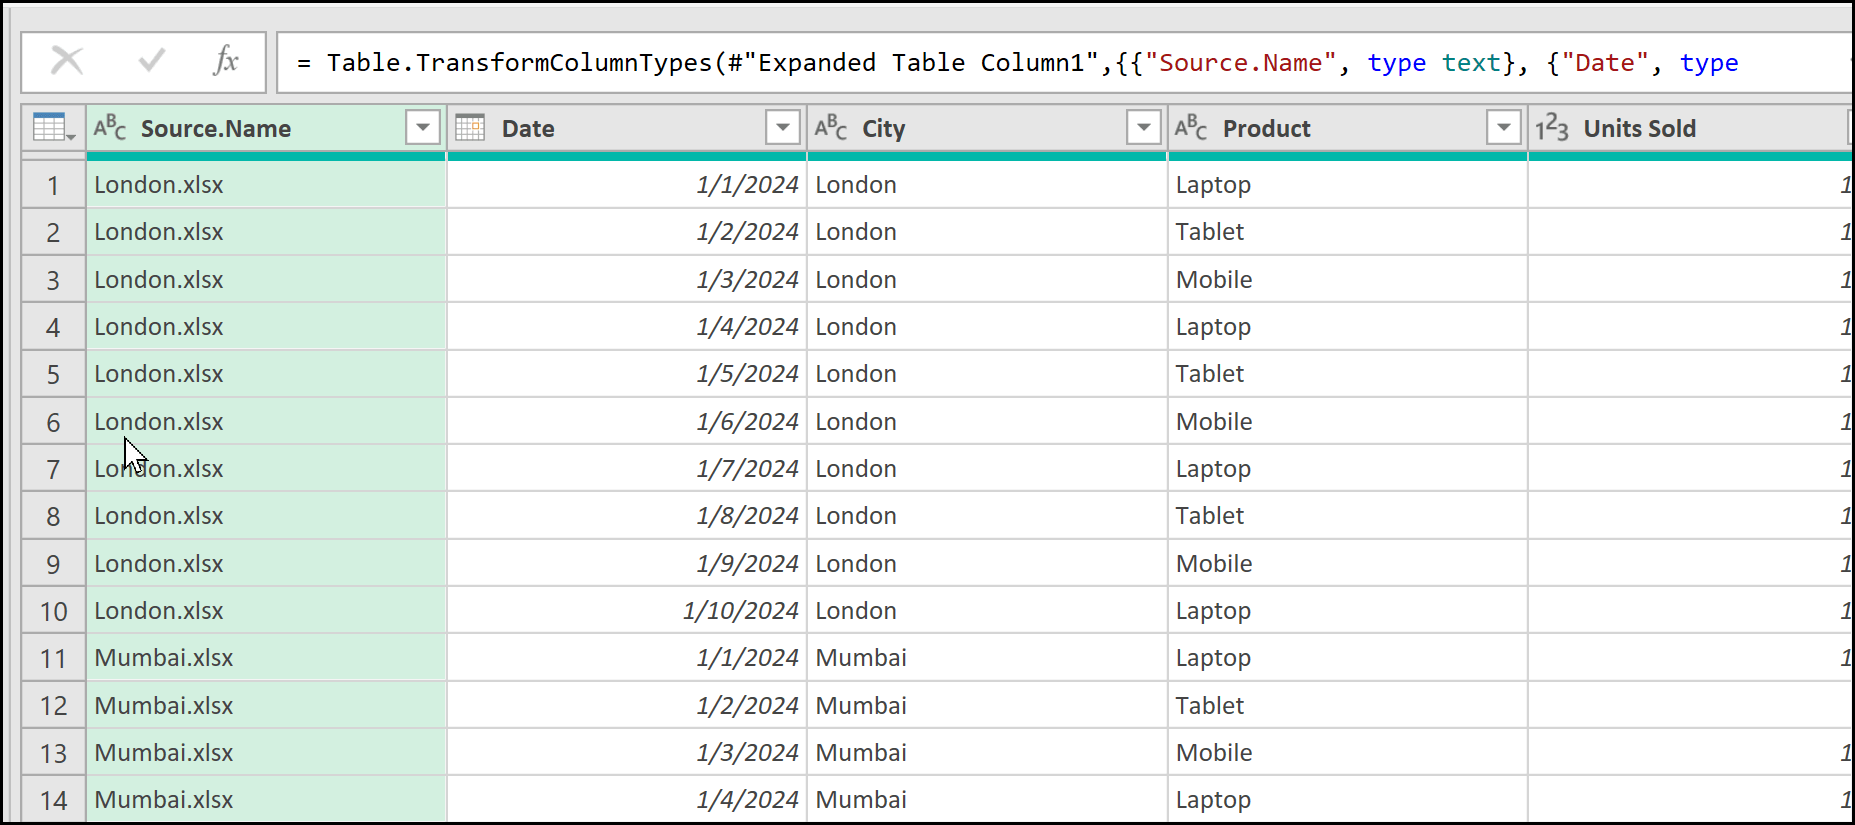
Task: Click the Date column data type icon
Action: [x=470, y=128]
